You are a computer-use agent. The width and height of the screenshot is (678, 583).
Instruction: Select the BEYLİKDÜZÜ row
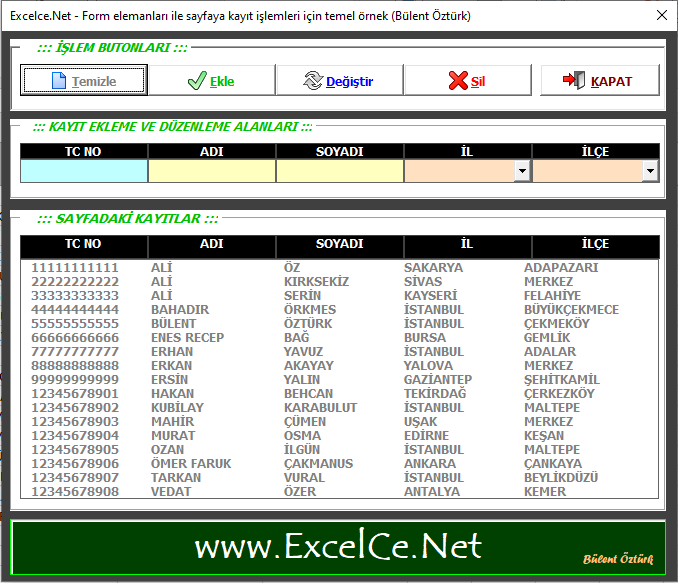[339, 477]
